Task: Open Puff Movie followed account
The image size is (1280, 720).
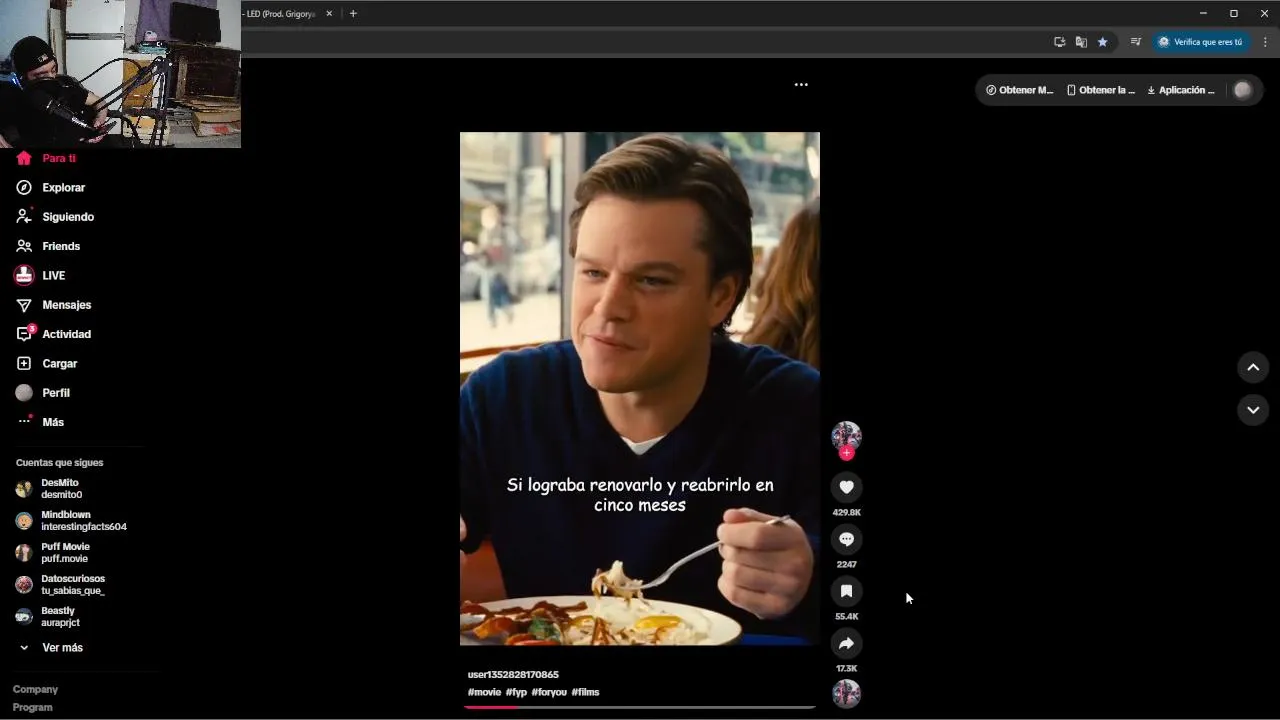Action: (x=53, y=553)
